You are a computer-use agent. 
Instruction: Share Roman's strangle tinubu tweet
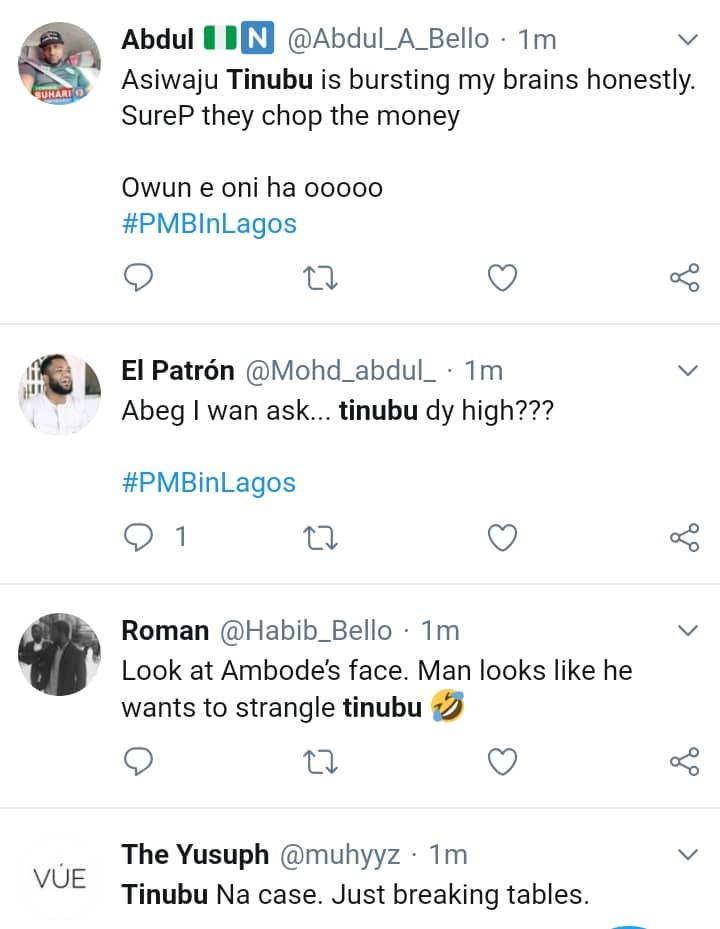coord(684,762)
